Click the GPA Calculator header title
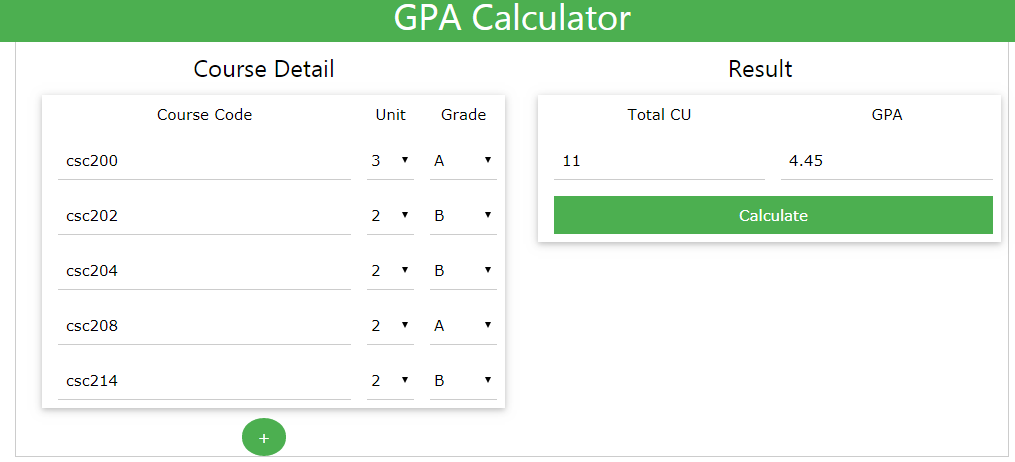Viewport: 1015px width, 462px height. [512, 18]
